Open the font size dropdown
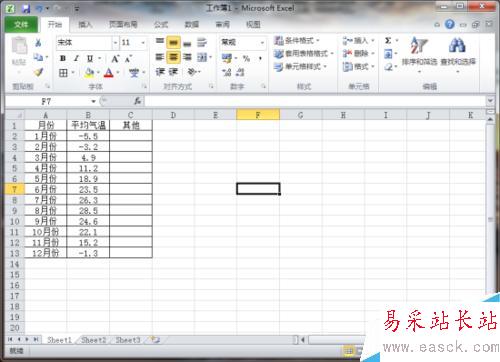 click(x=143, y=43)
